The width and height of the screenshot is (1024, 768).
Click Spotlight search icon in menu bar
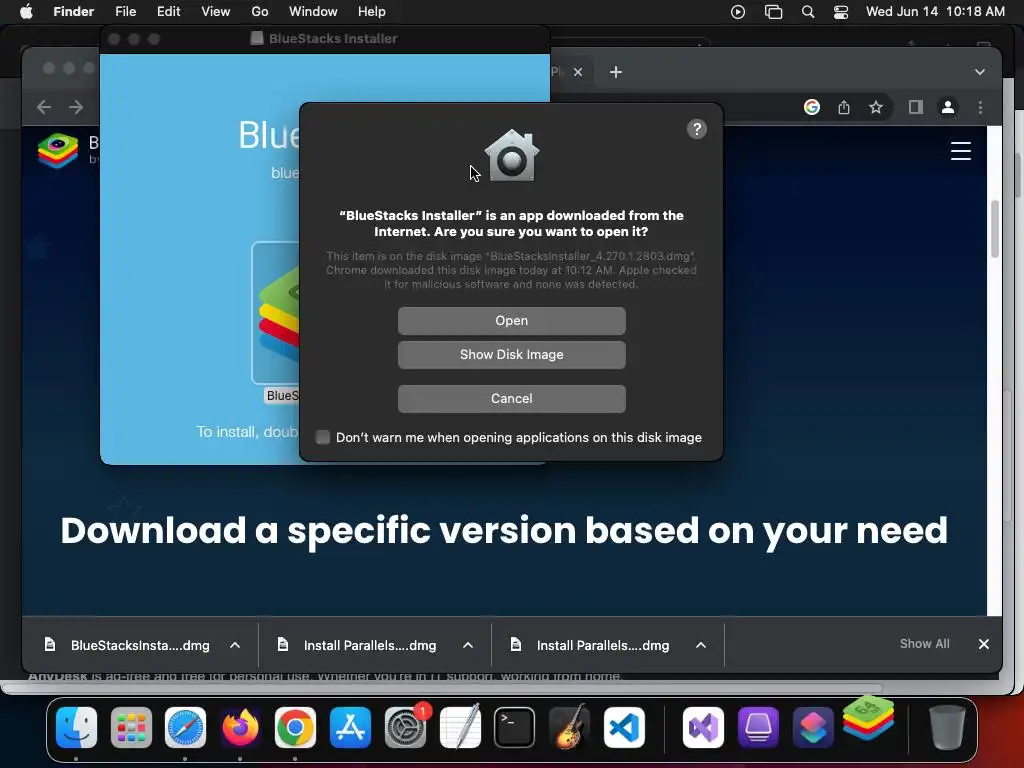click(x=808, y=12)
